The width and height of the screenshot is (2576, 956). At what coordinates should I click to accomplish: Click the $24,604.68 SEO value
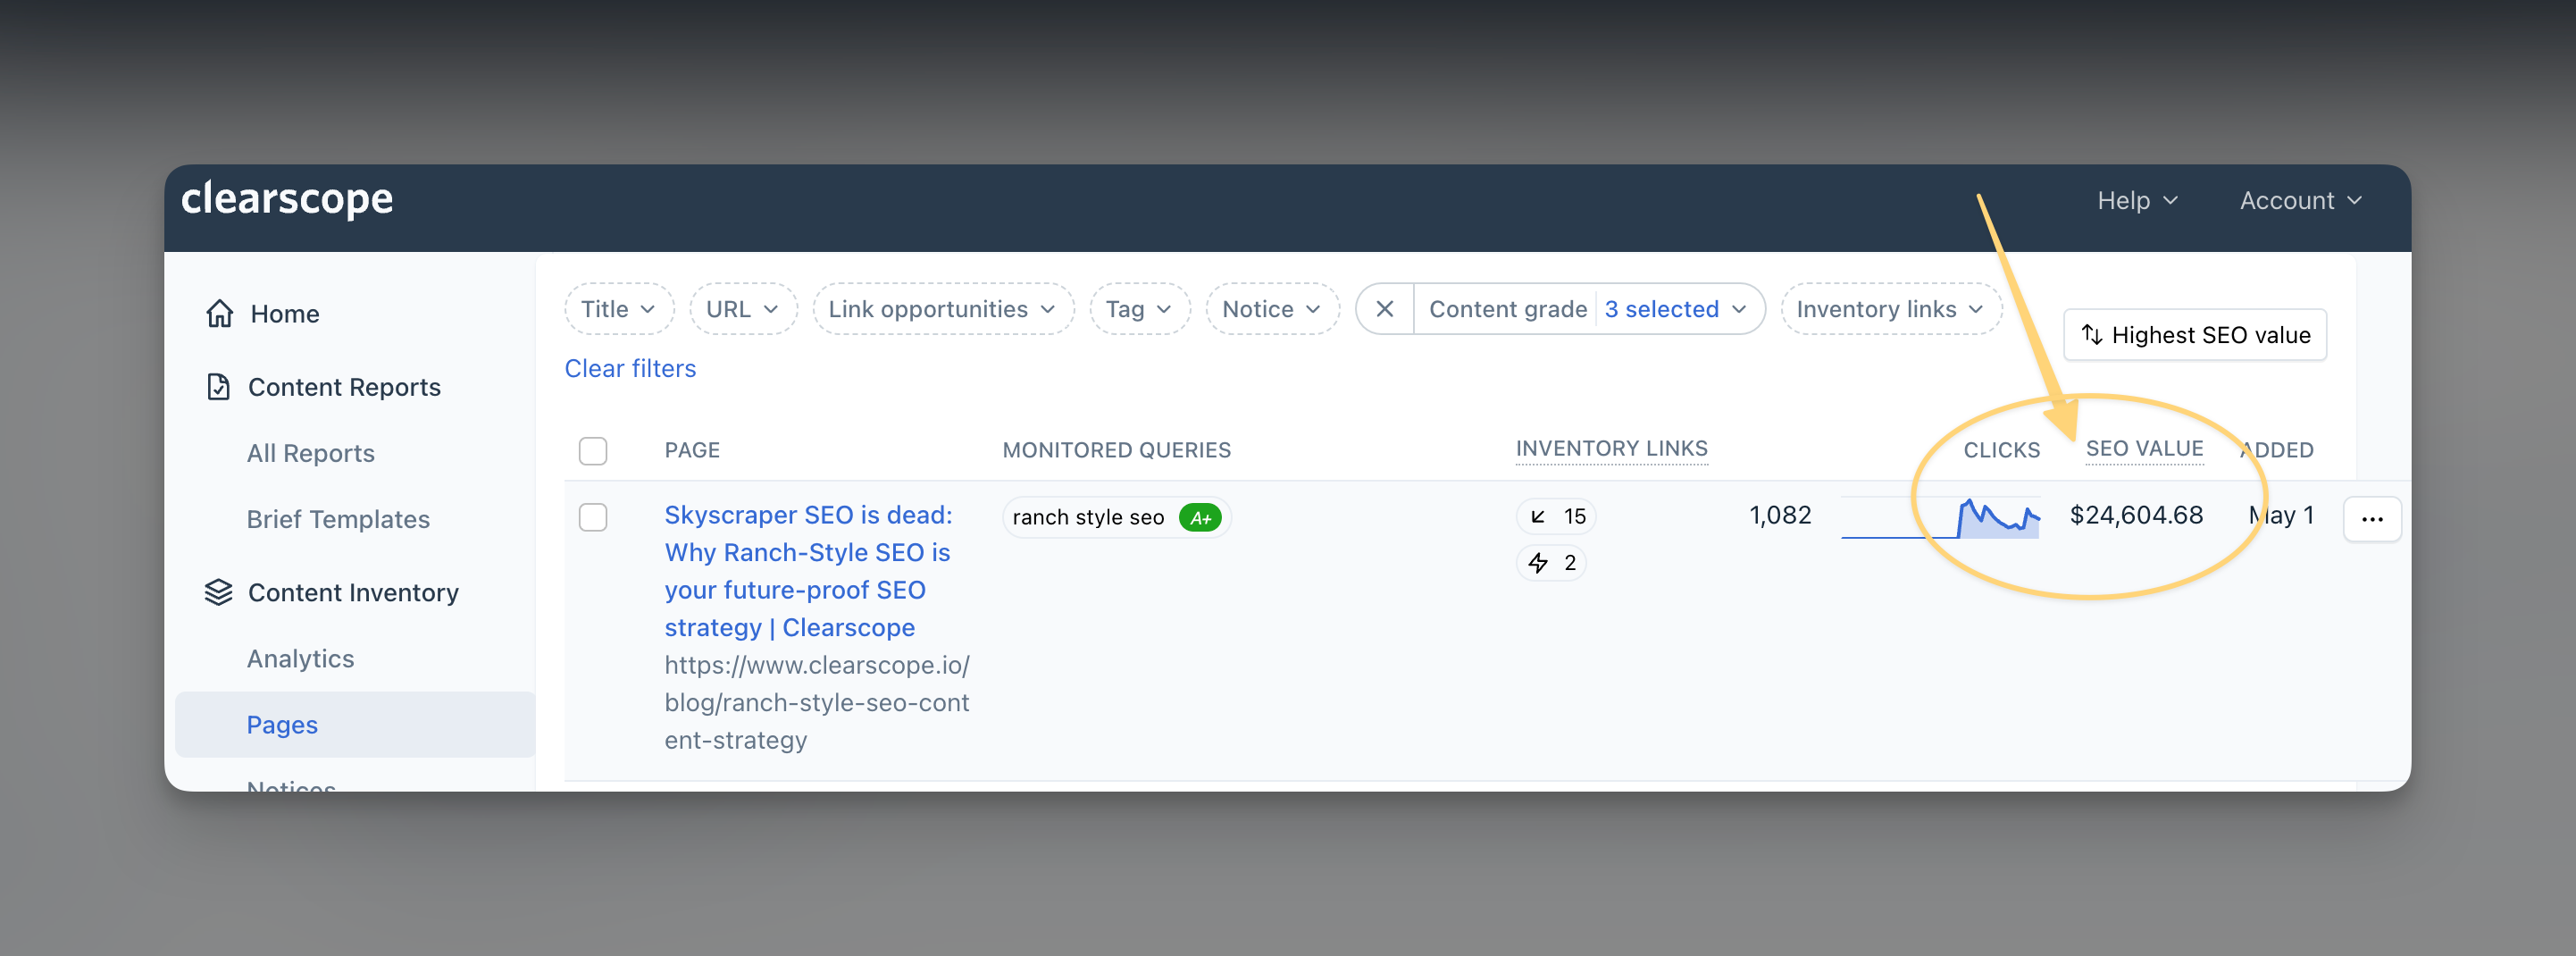pos(2136,516)
